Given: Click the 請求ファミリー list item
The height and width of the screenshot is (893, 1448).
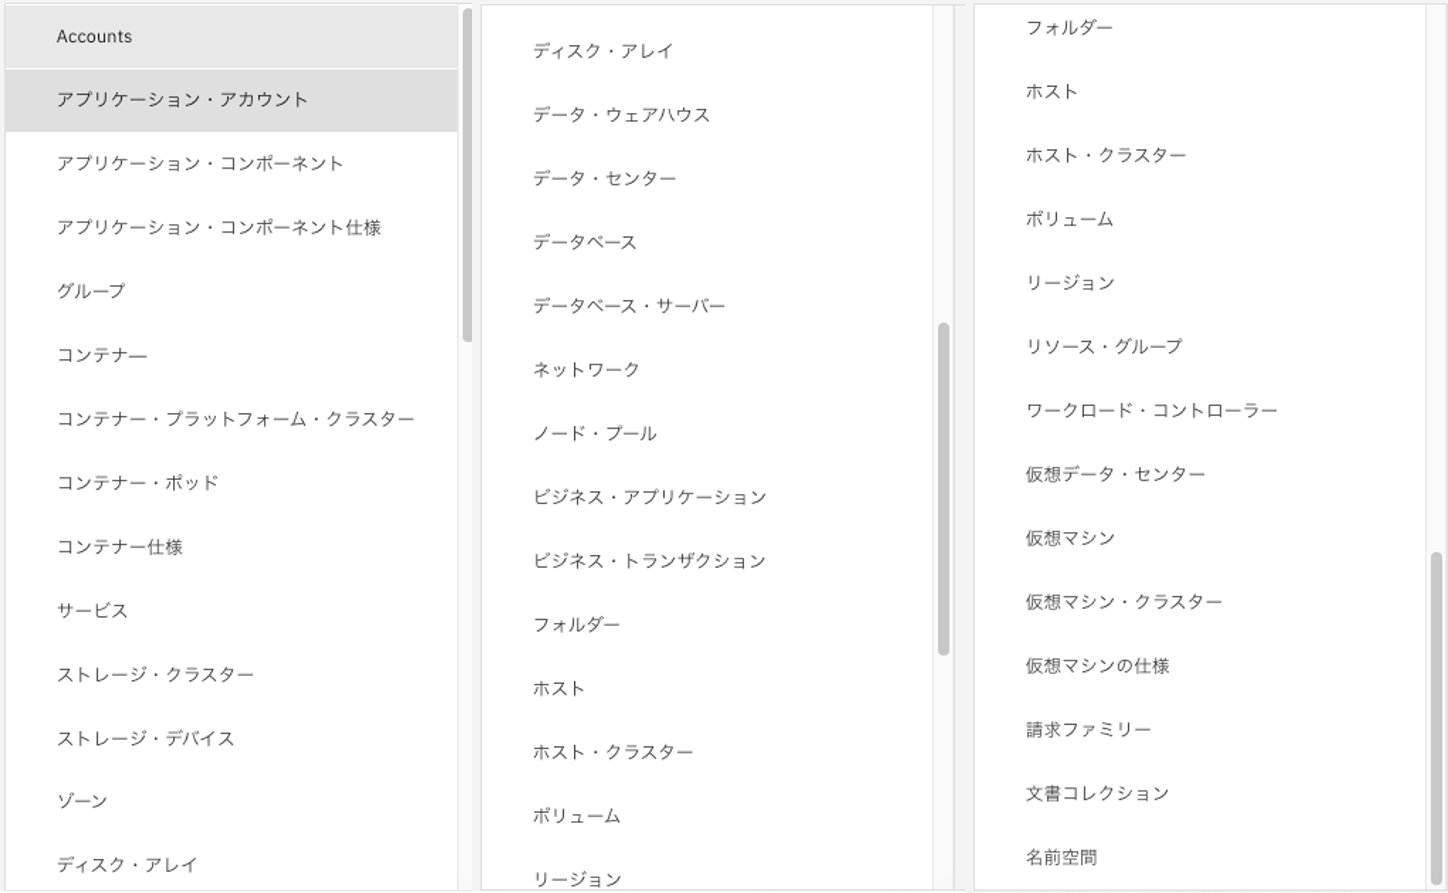Looking at the screenshot, I should [x=1088, y=730].
